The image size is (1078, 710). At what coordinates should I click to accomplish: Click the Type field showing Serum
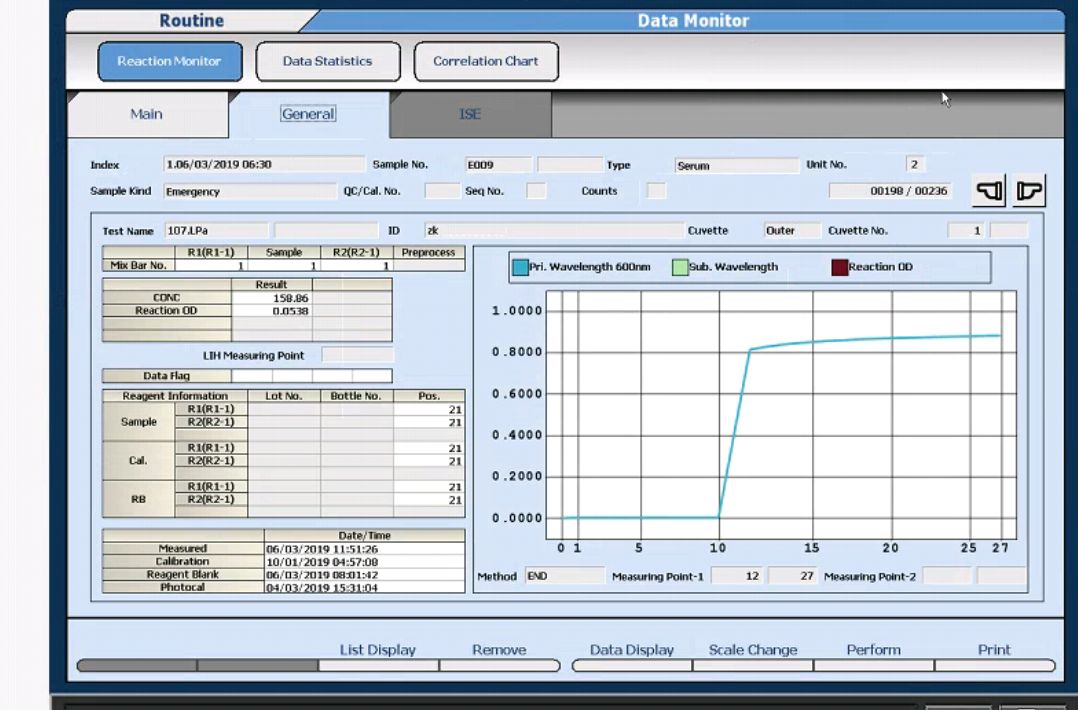(736, 166)
